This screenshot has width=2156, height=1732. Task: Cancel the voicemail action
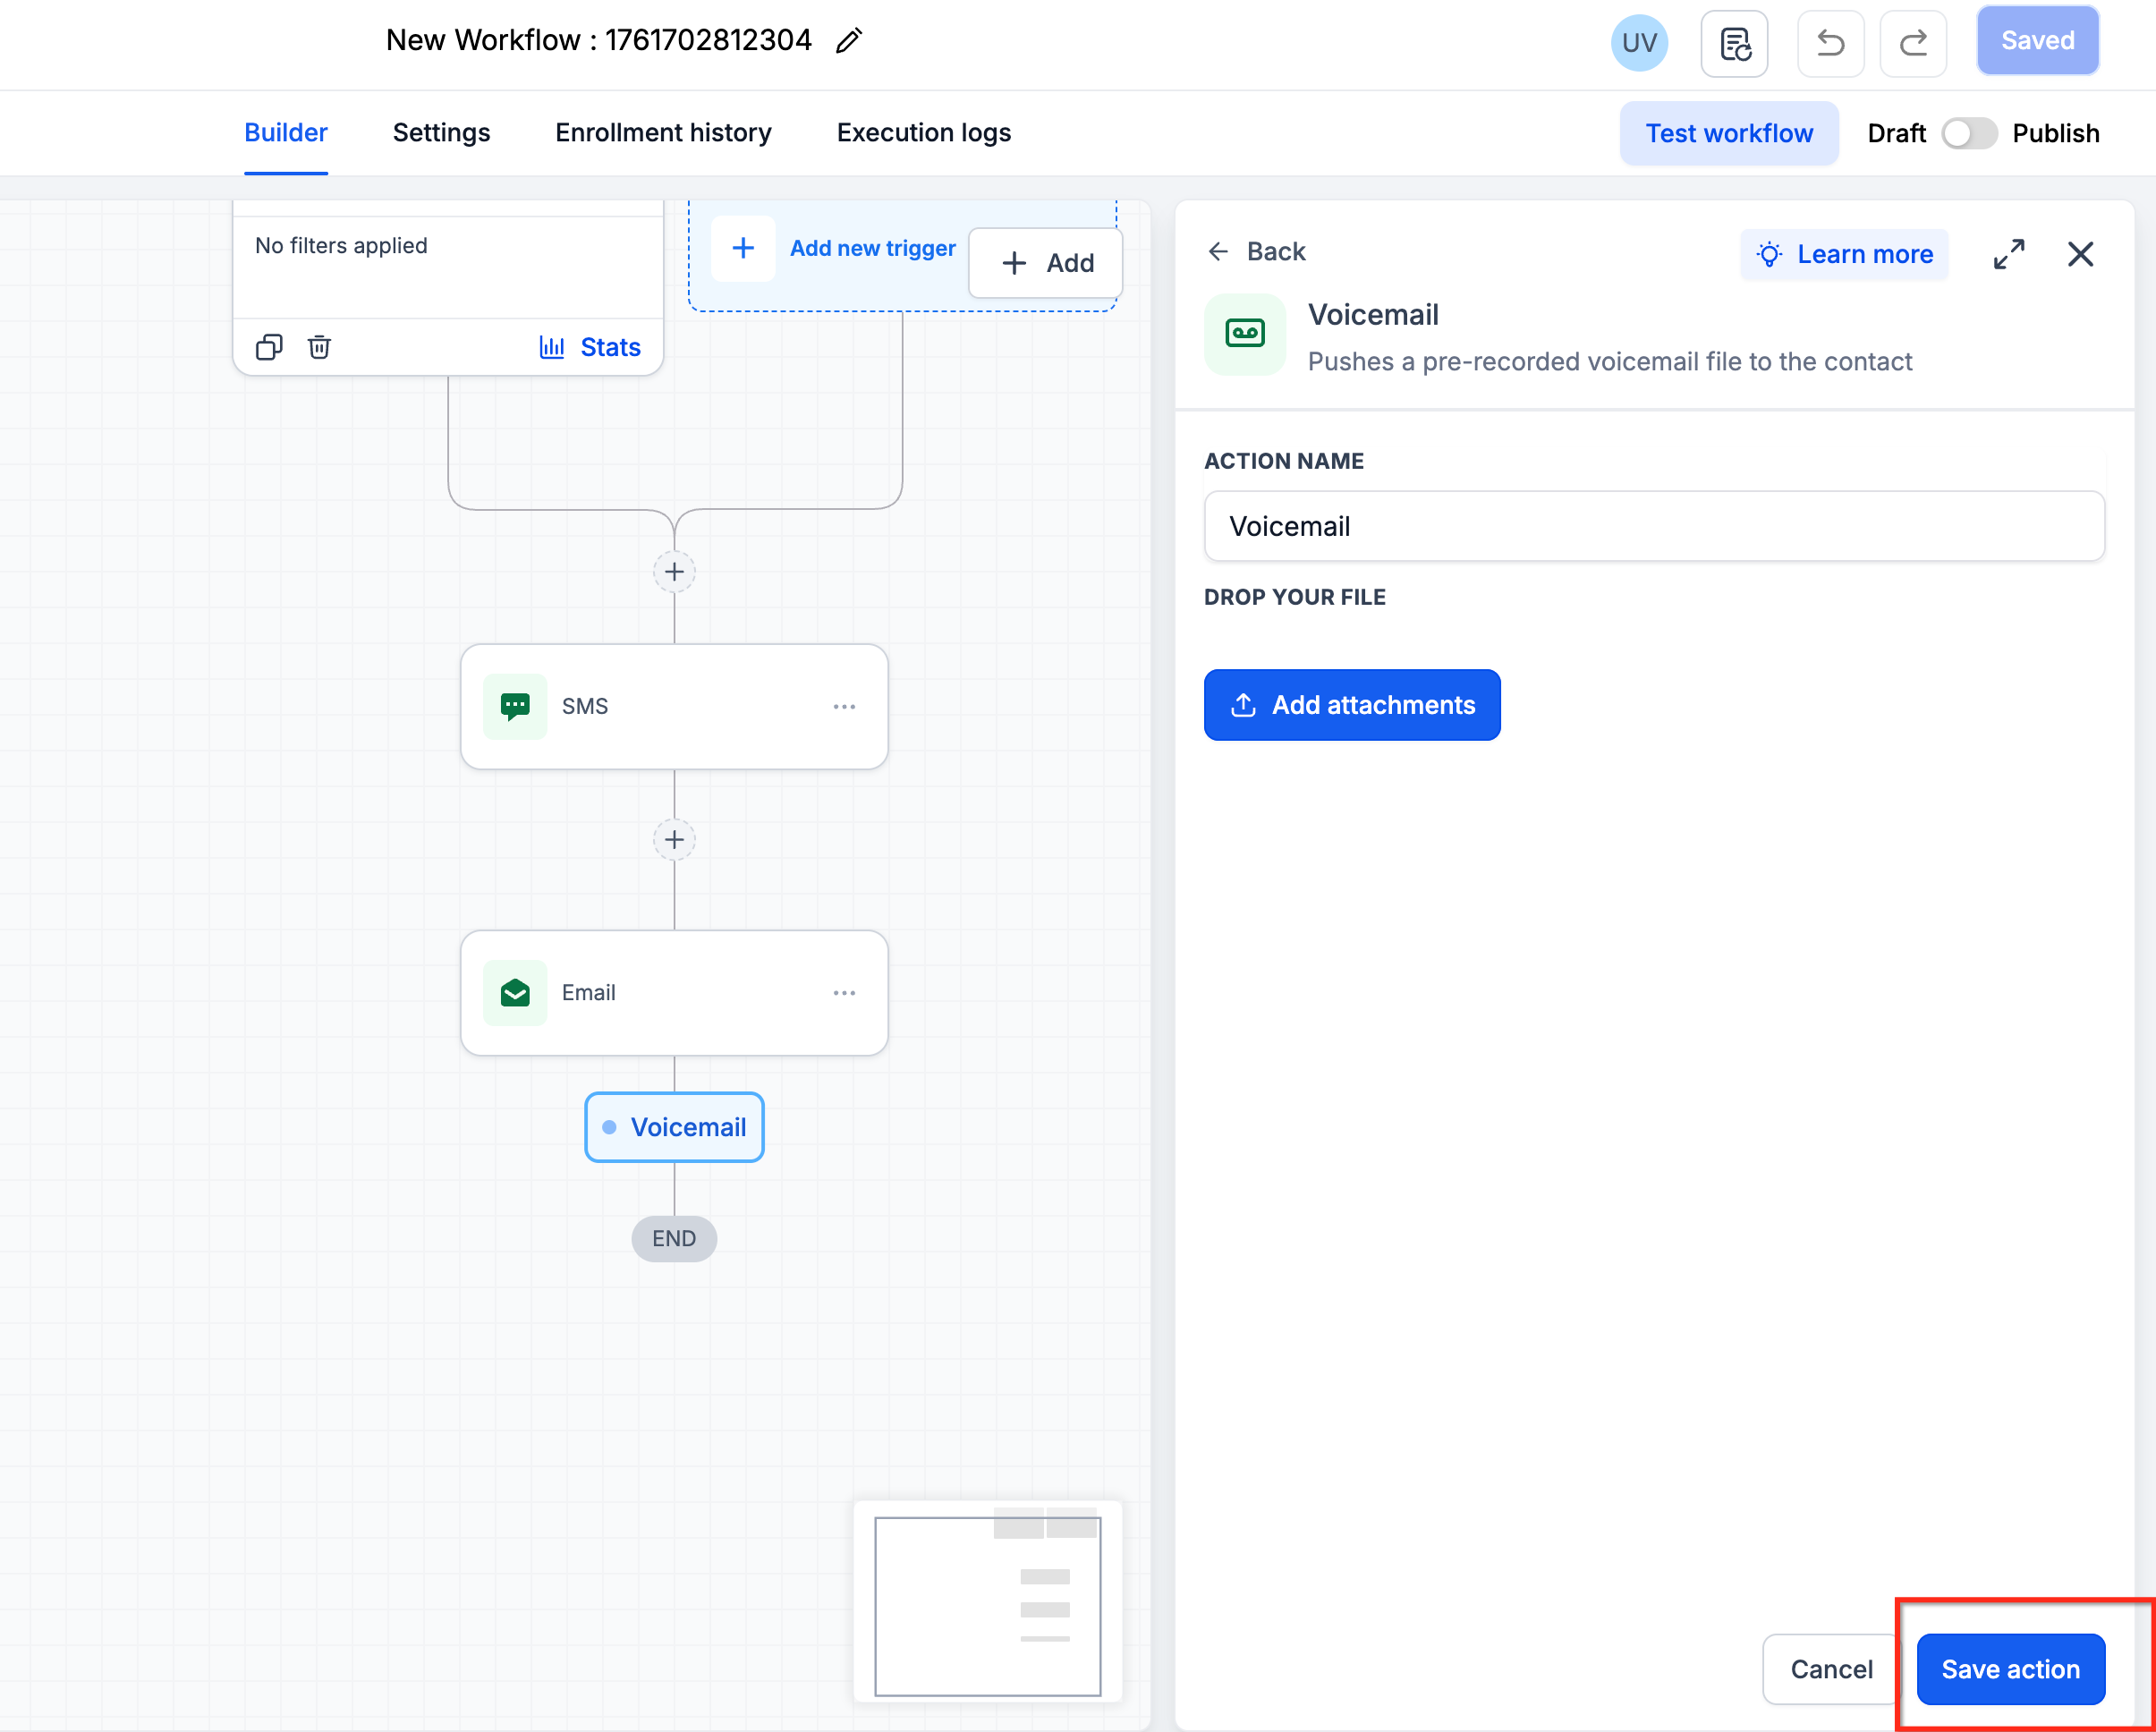tap(1830, 1669)
